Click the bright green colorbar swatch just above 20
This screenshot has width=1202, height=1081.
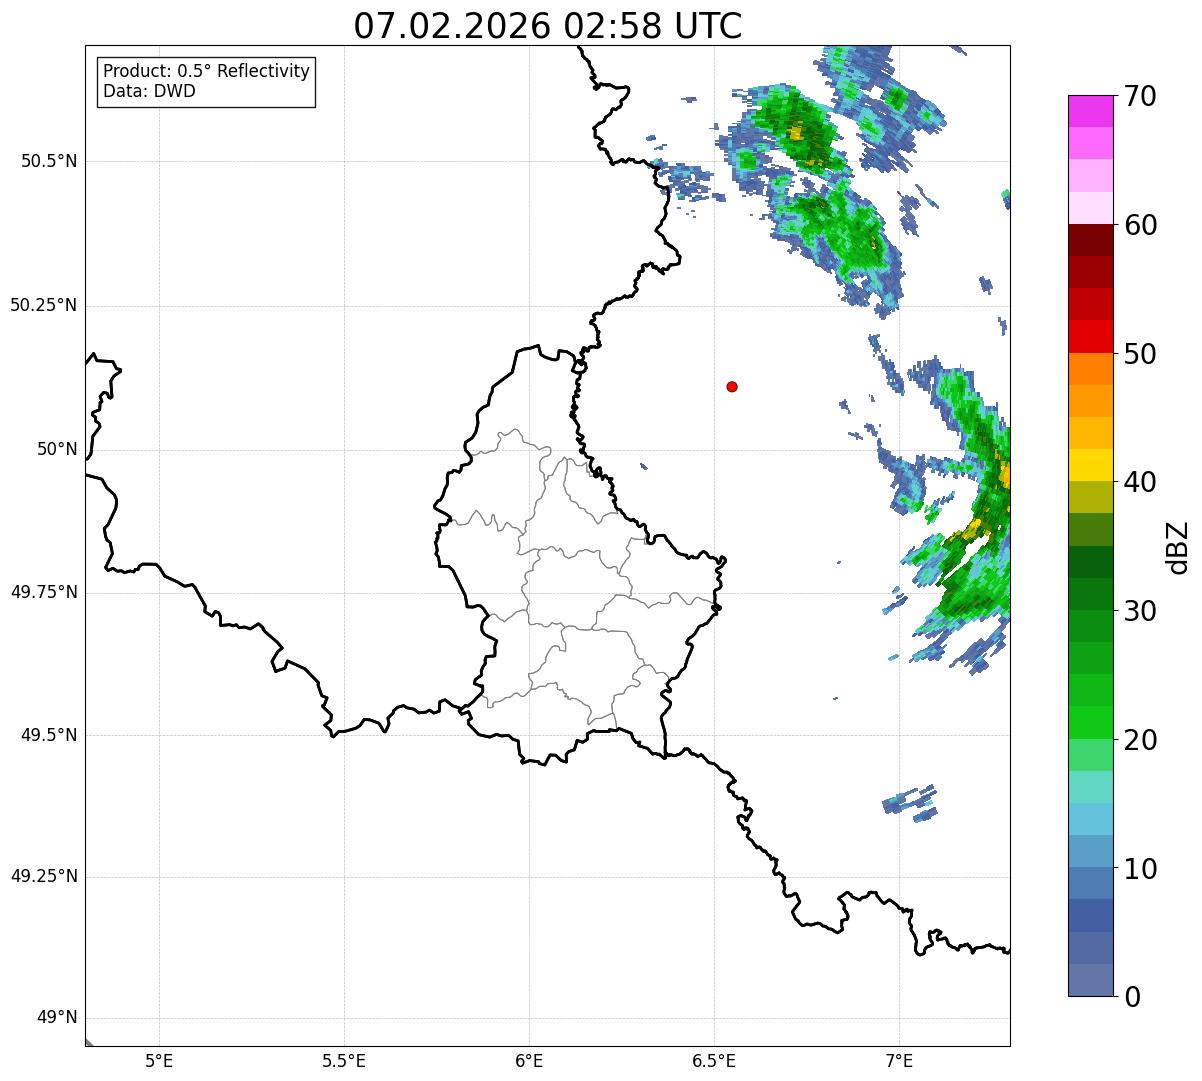1090,722
